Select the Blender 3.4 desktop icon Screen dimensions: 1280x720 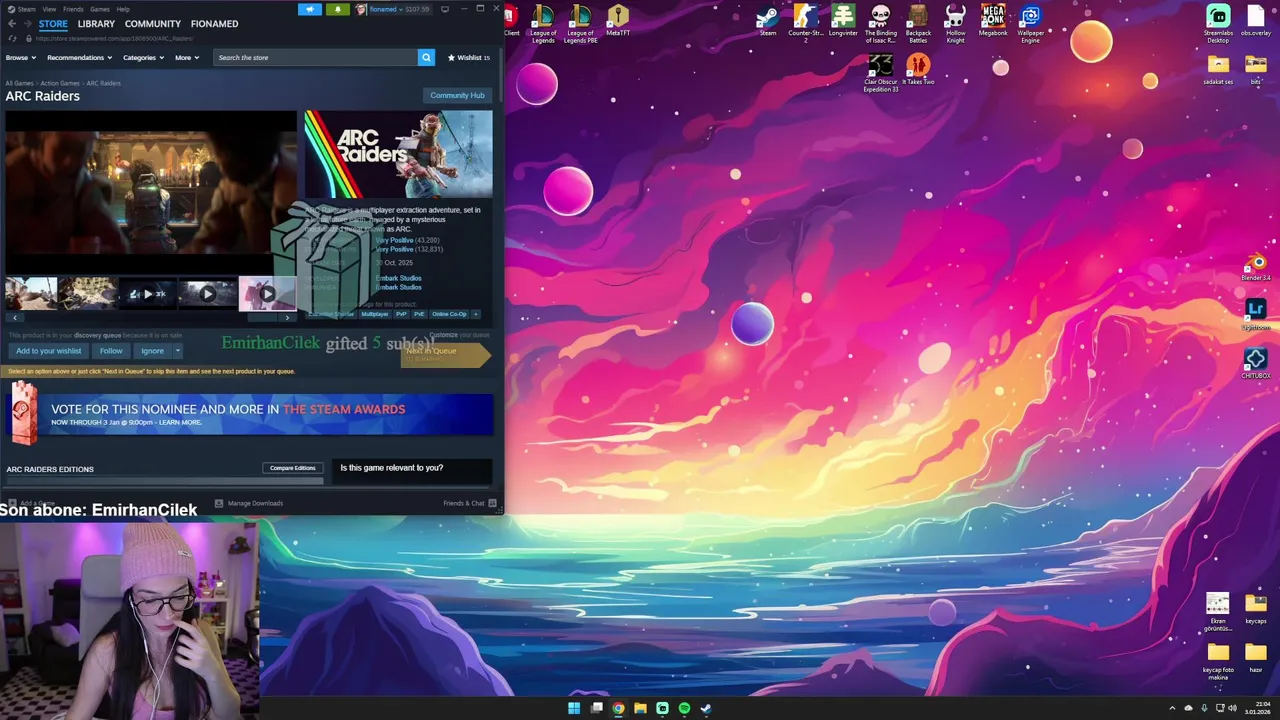click(1256, 267)
